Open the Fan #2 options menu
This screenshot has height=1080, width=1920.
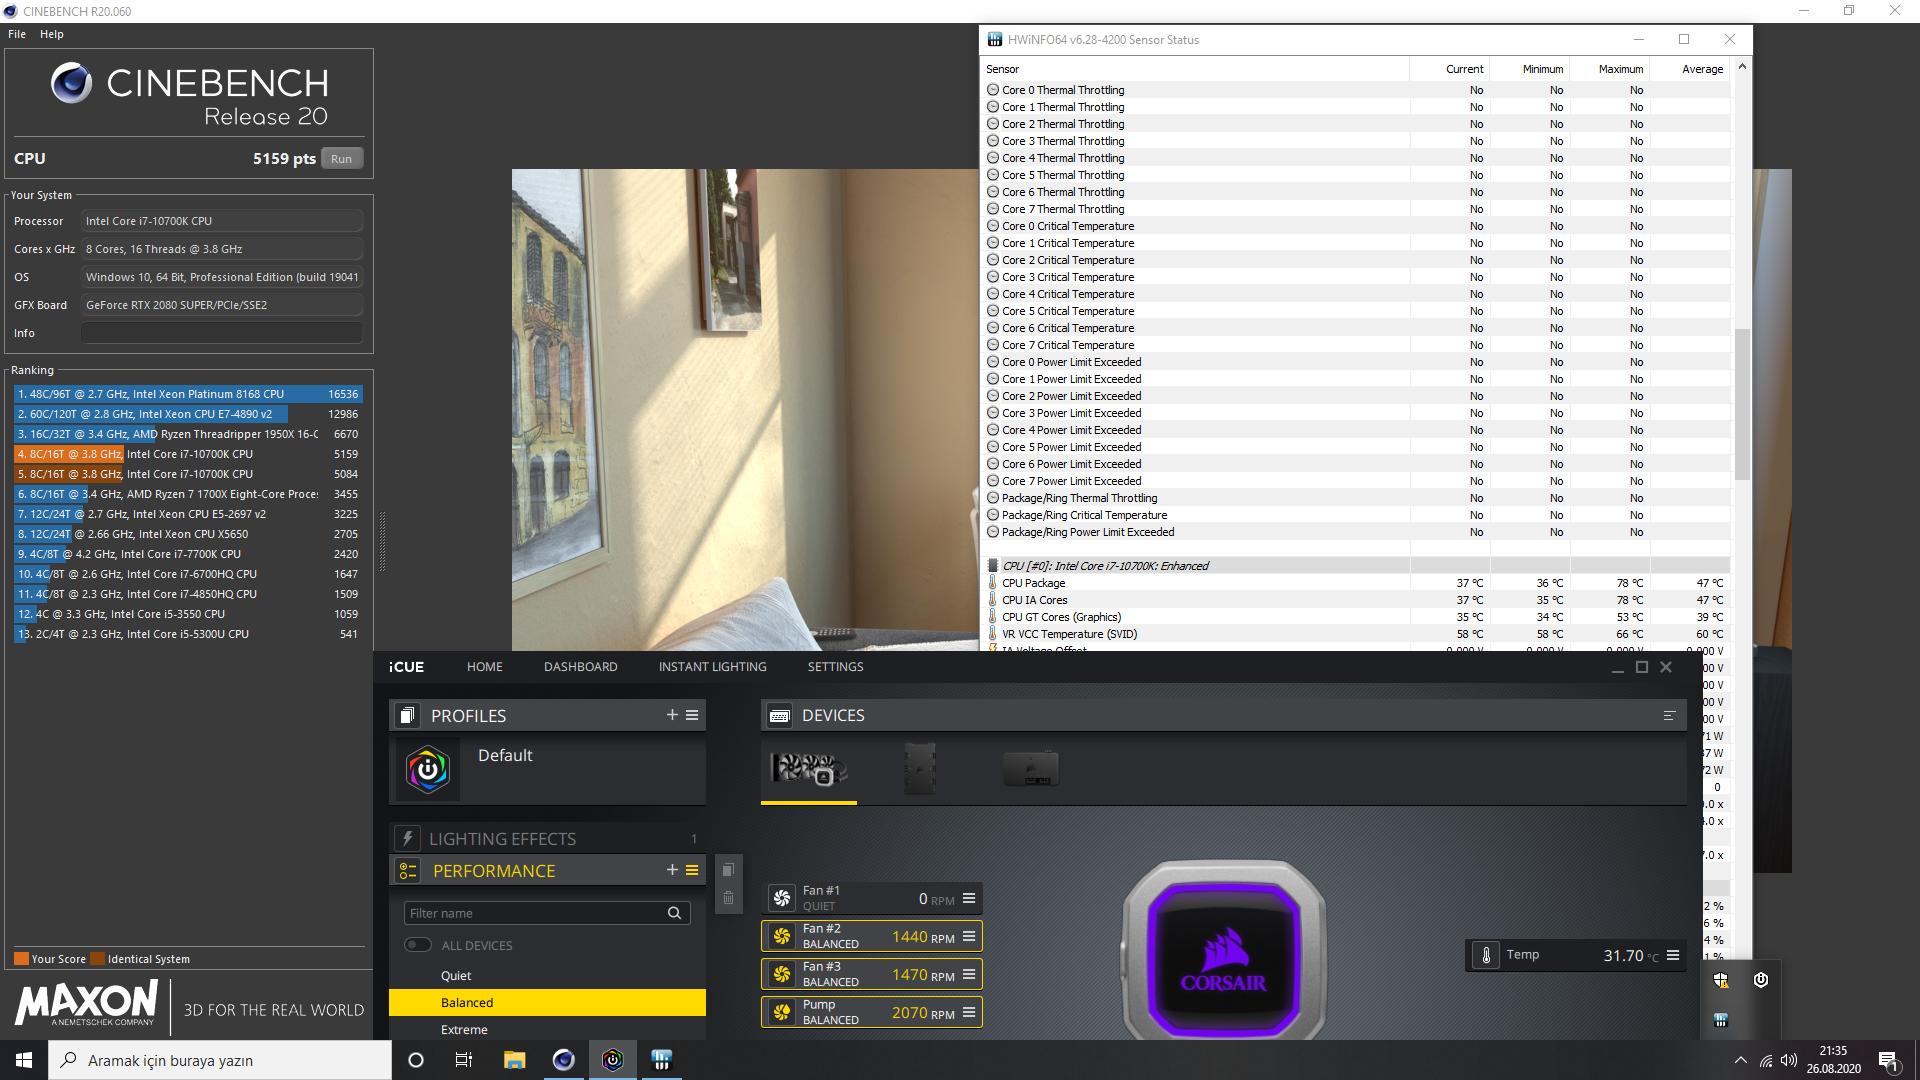coord(969,936)
